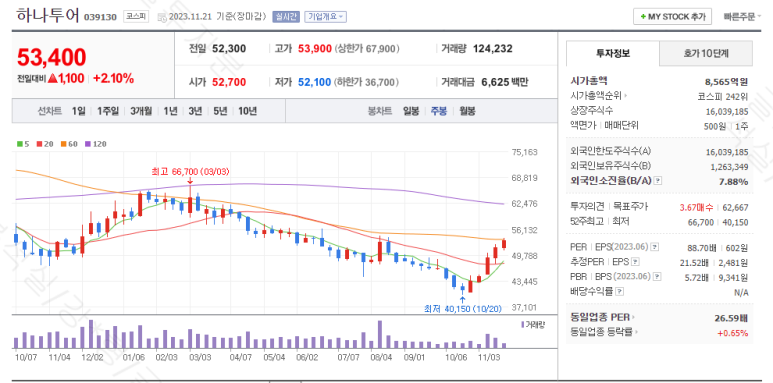Image resolution: width=773 pixels, height=383 pixels.
Task: Click the 외국인소진율 7.88% value
Action: coord(734,181)
